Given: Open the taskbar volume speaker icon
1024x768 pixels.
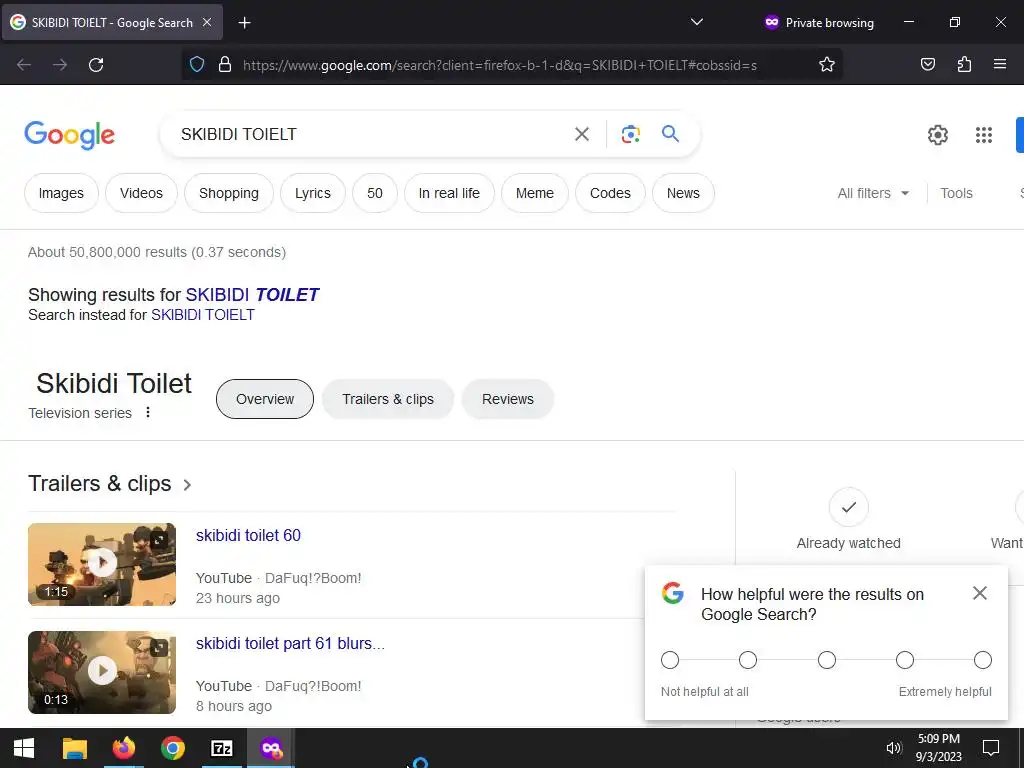Looking at the screenshot, I should click(x=893, y=748).
